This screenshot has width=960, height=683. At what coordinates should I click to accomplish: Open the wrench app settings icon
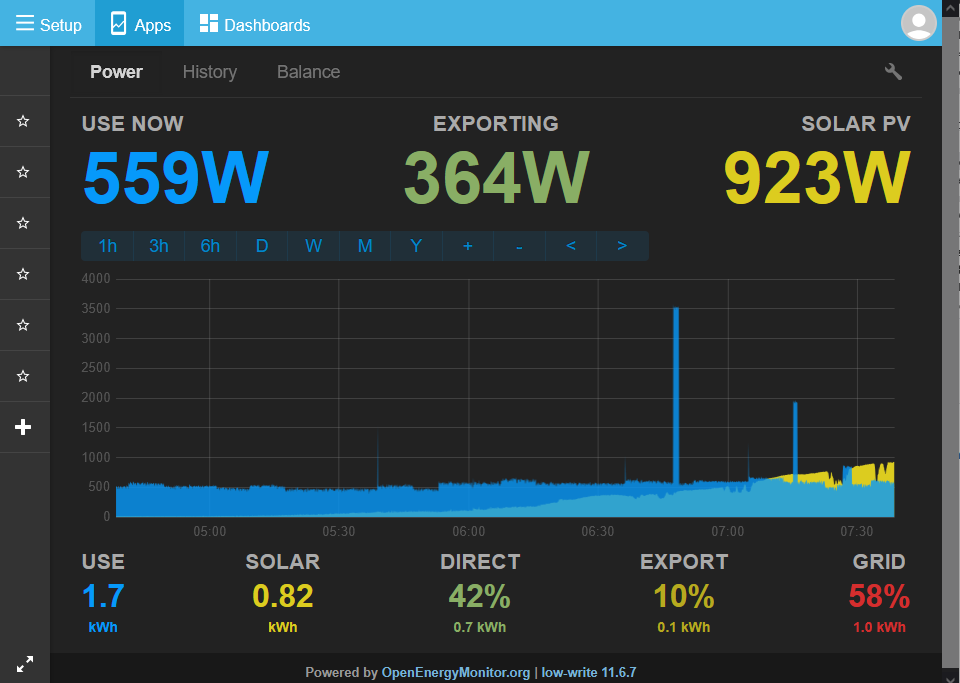[893, 72]
